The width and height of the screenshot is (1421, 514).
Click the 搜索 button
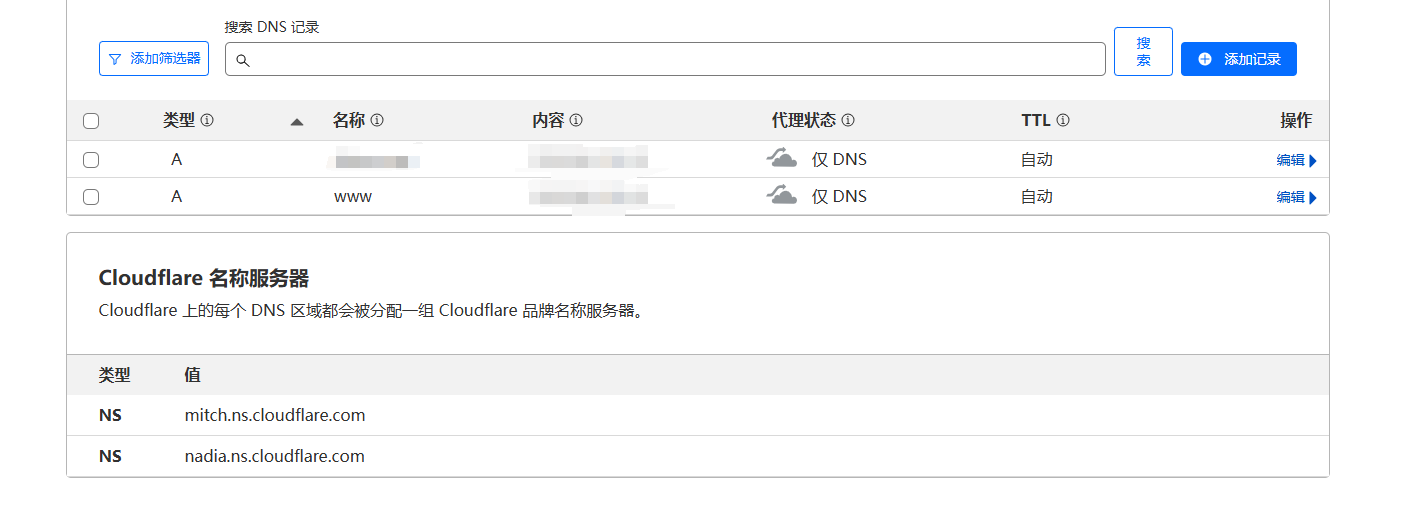tap(1143, 52)
